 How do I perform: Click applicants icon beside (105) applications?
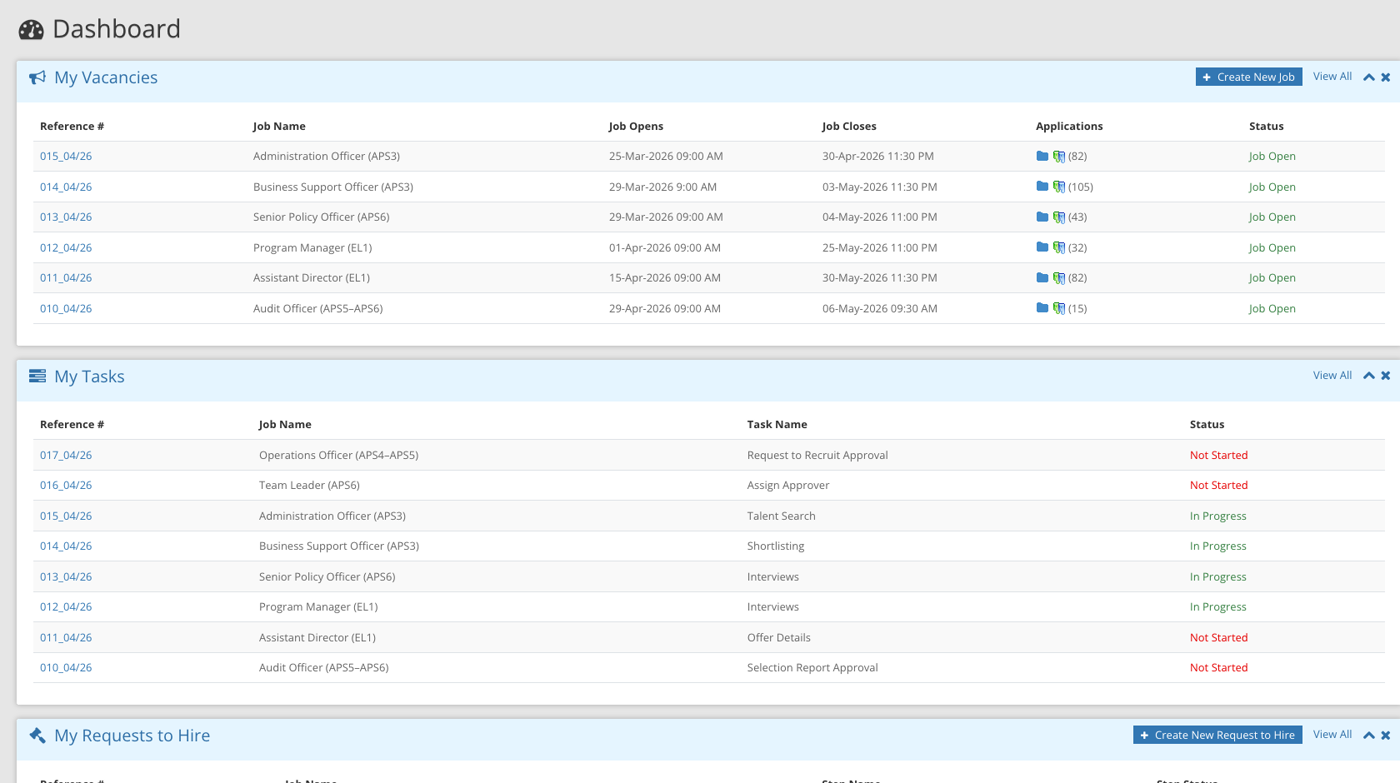[1059, 187]
